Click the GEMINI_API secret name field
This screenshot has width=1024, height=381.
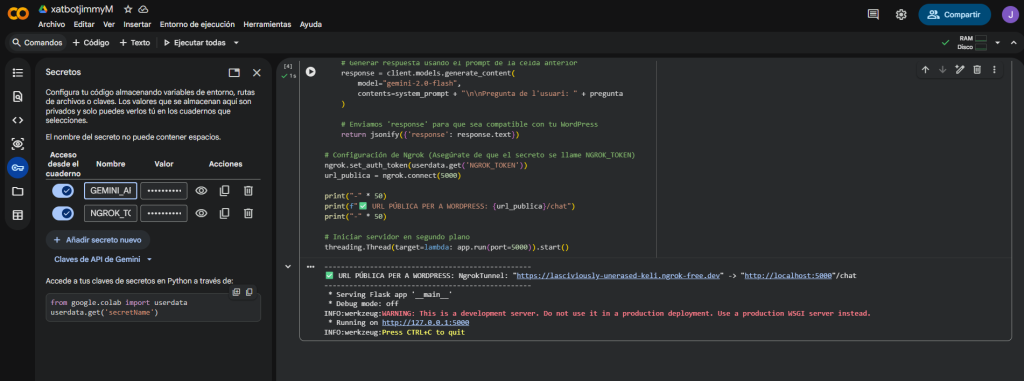pos(110,191)
